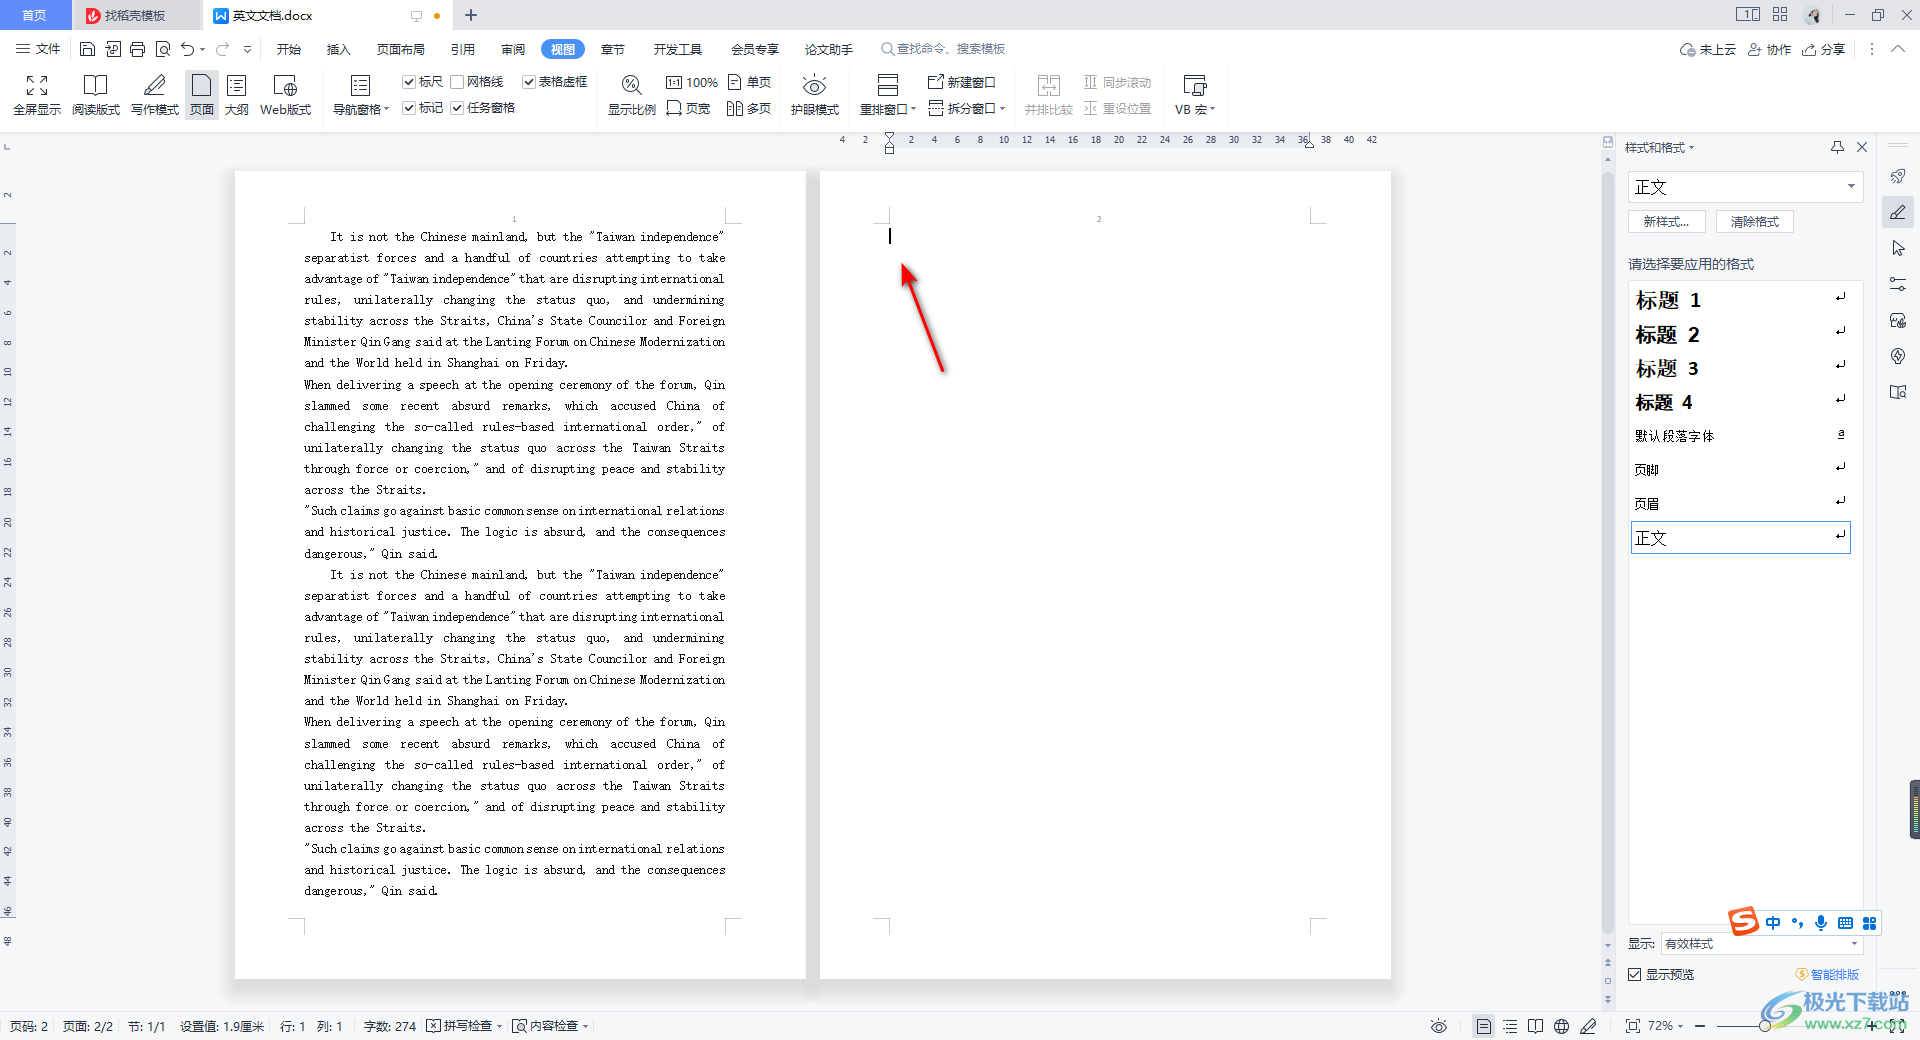Switch to the Page Layout (页面布局) tab

[401, 49]
